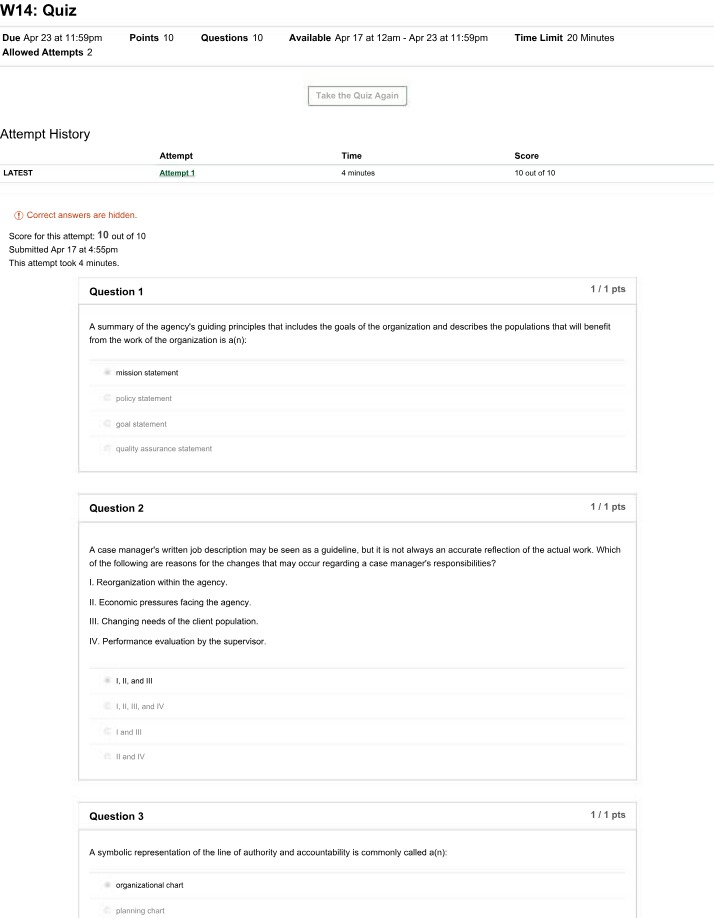Choose the quality assurance statement option
714x918 pixels.
coord(107,448)
